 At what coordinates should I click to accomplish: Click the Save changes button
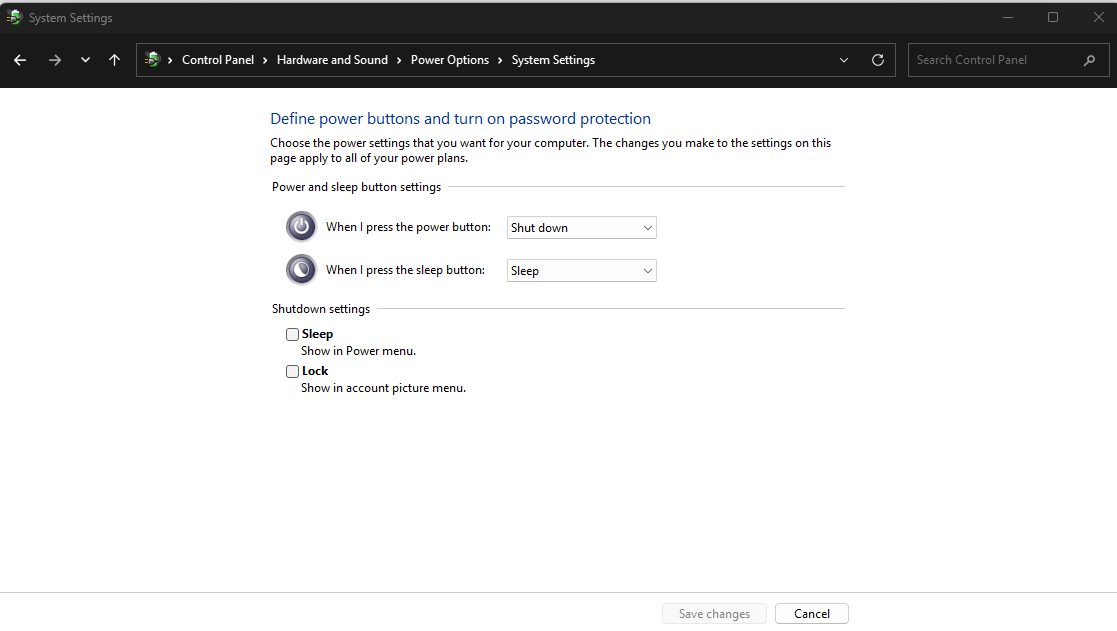714,614
